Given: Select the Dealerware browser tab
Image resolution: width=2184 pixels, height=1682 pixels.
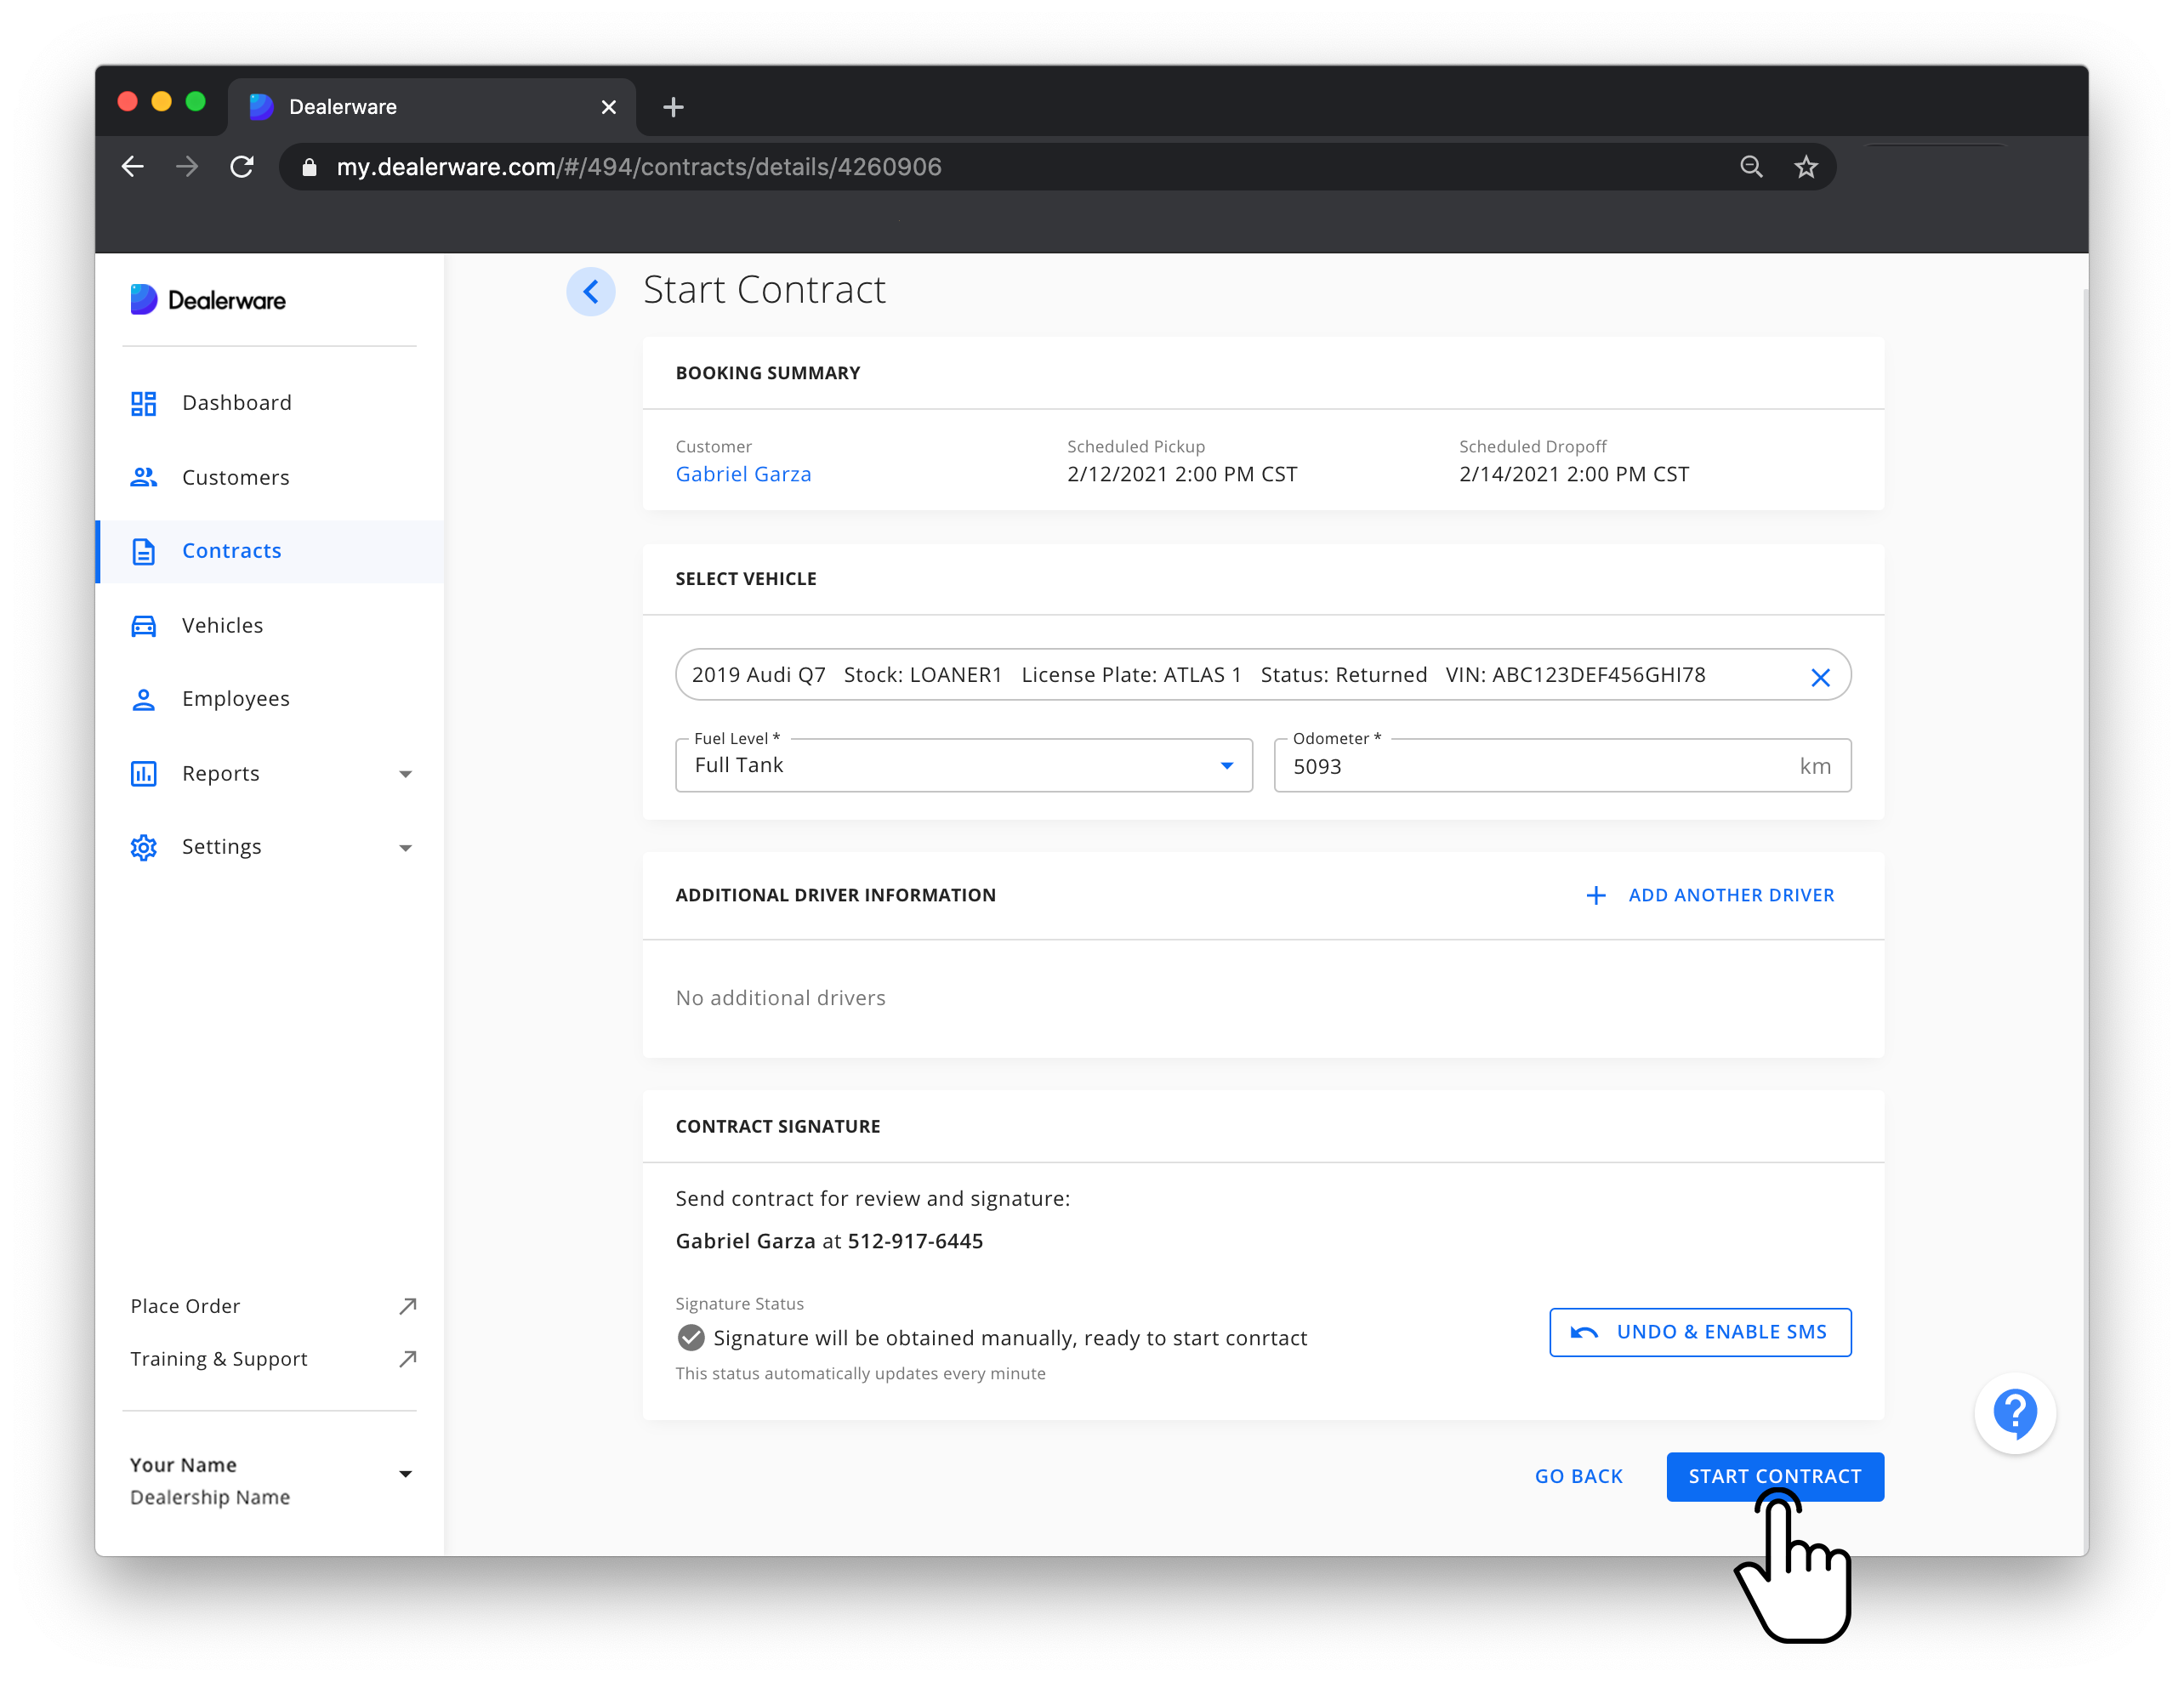Looking at the screenshot, I should point(432,107).
